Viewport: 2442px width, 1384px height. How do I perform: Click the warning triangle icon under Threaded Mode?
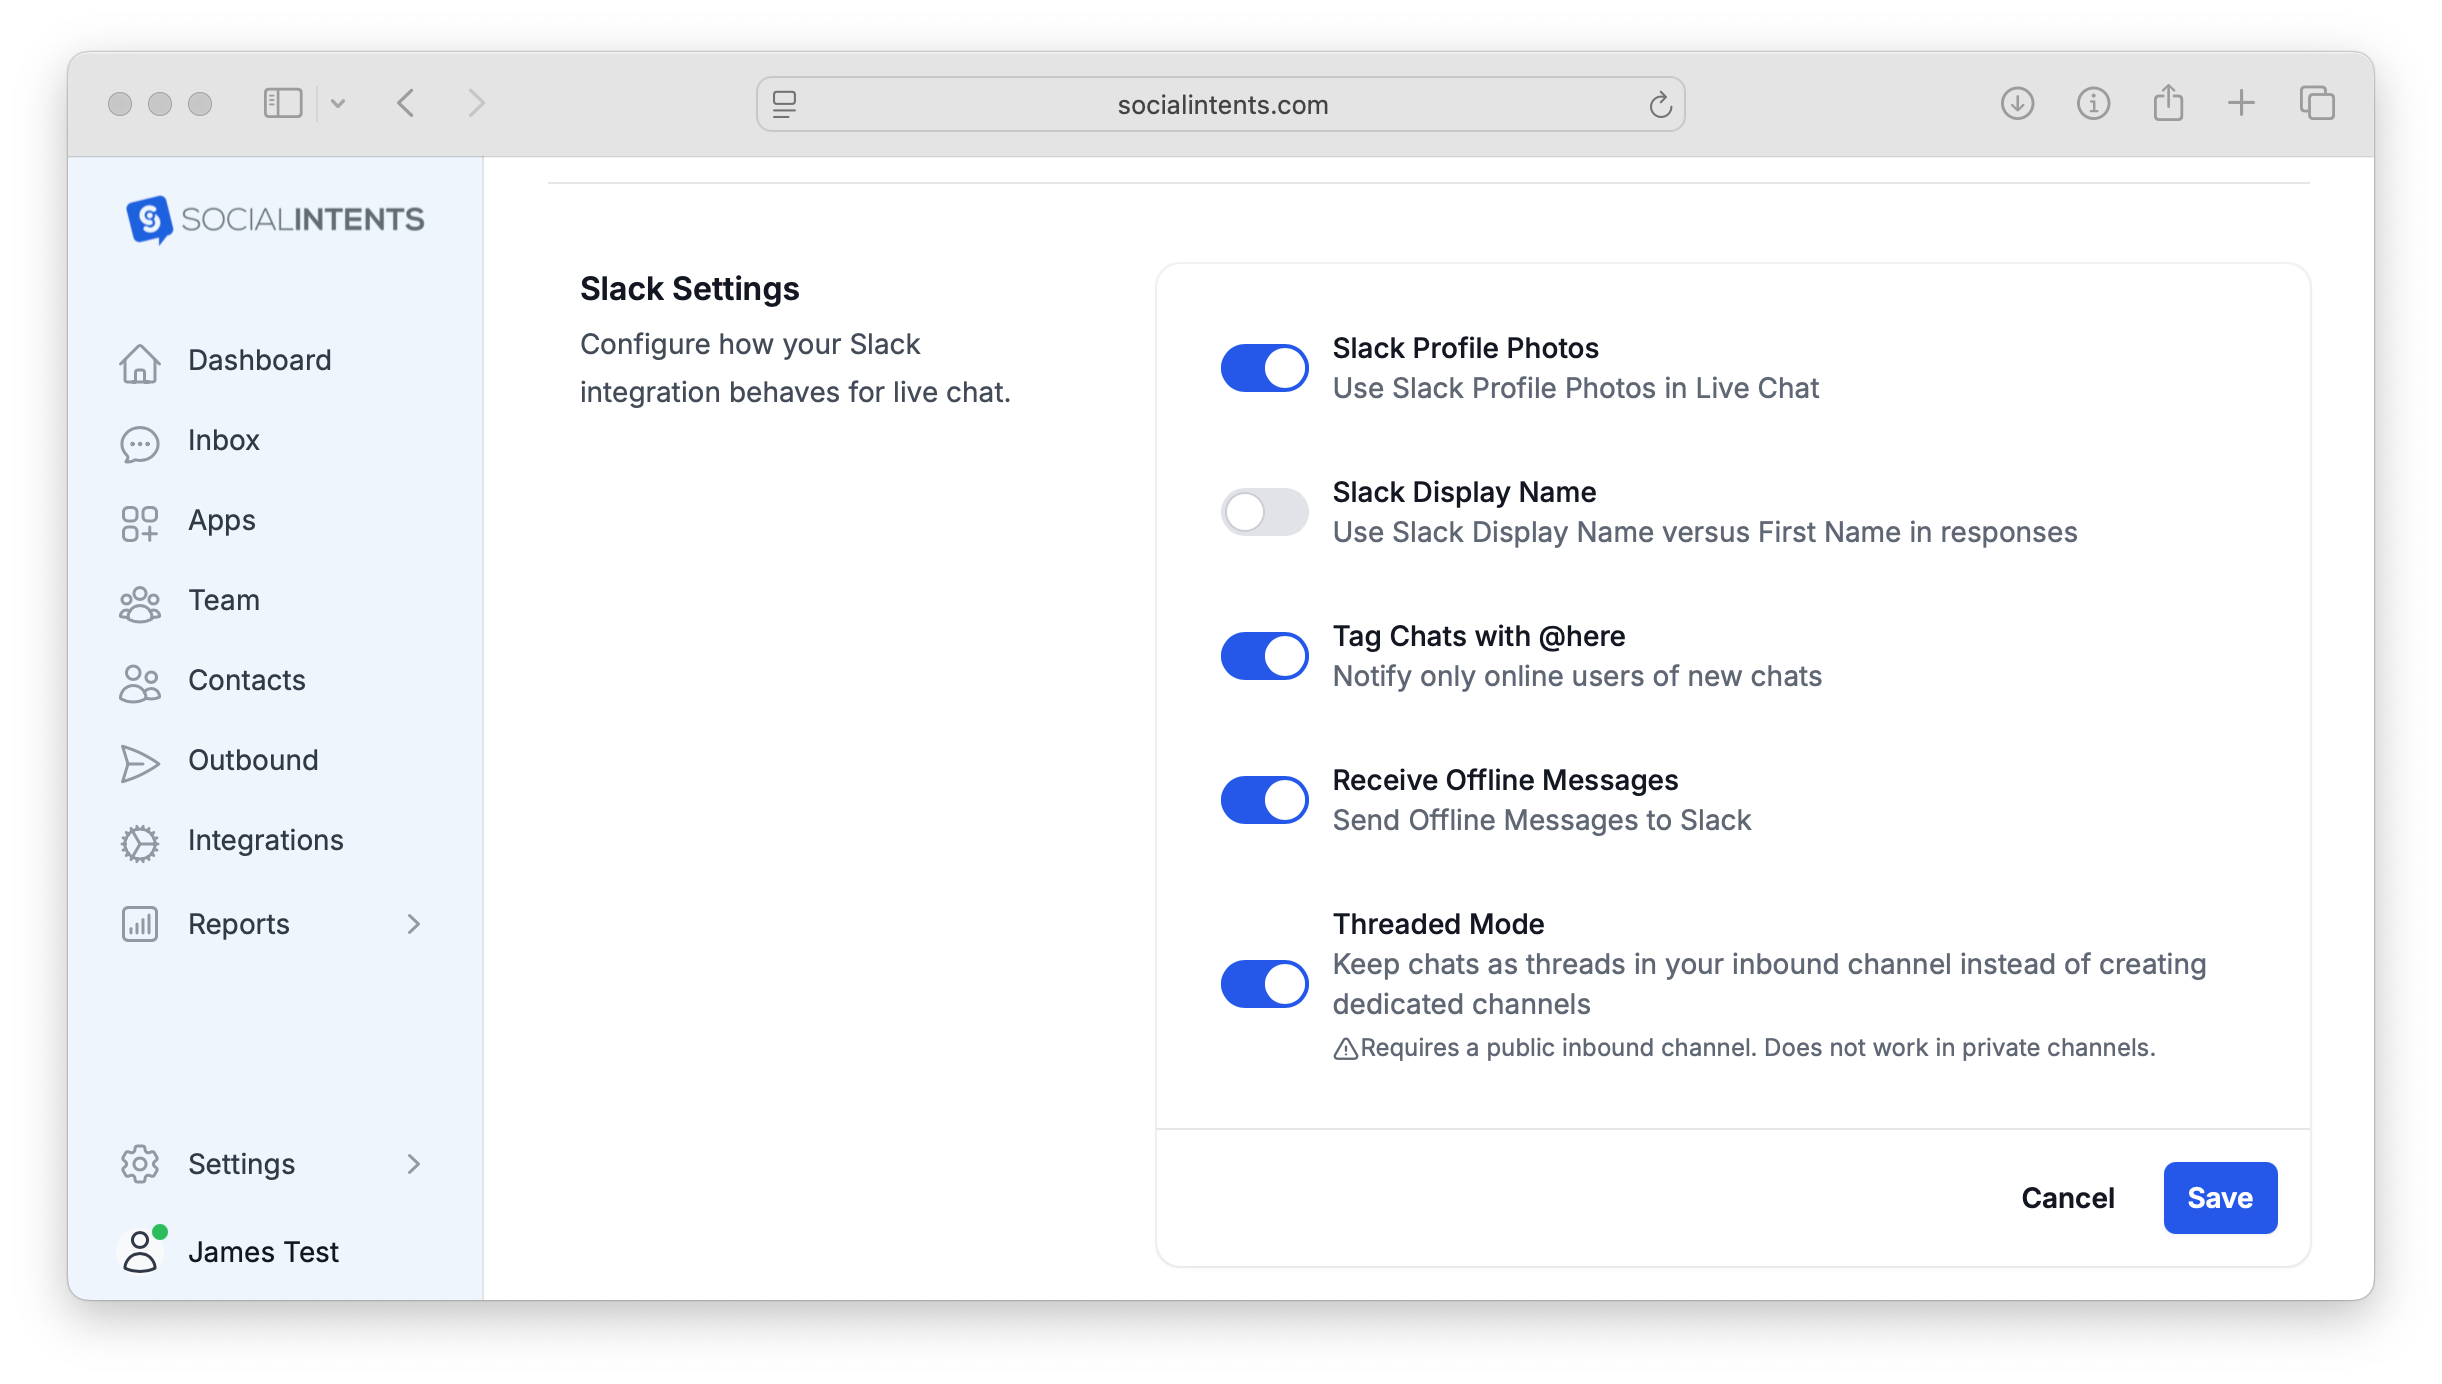pos(1345,1049)
